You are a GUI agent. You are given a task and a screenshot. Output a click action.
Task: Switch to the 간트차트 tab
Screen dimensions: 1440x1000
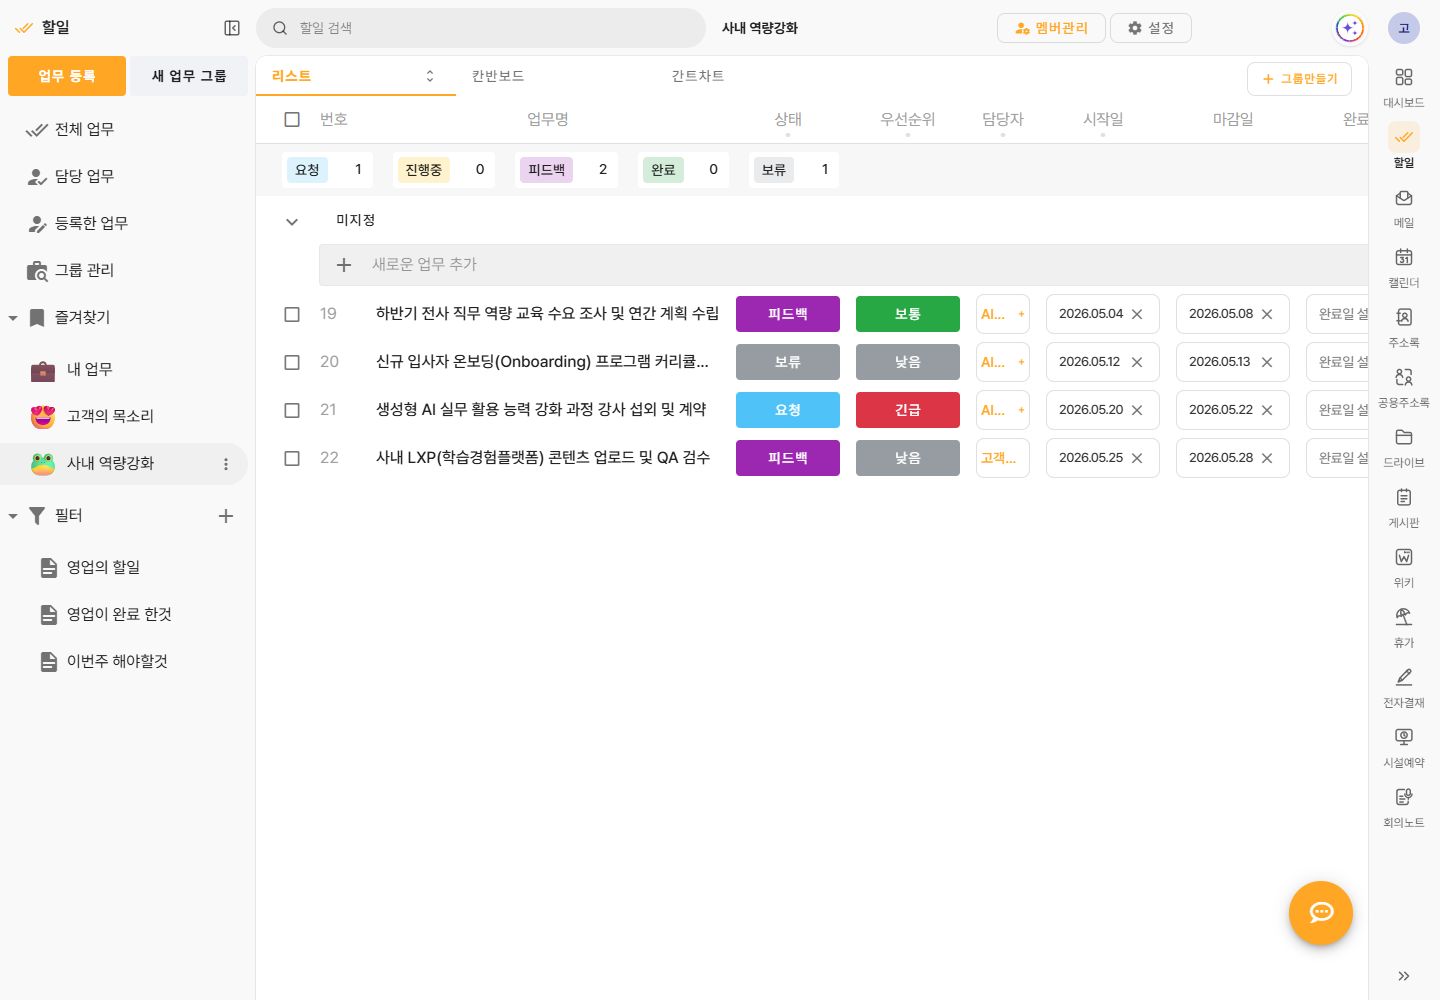point(698,76)
